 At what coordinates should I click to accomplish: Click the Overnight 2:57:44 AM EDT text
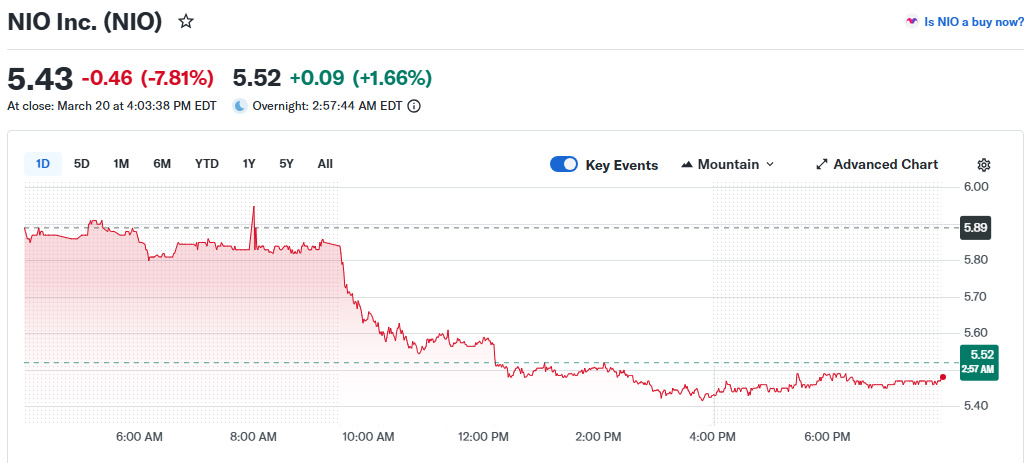(x=327, y=106)
